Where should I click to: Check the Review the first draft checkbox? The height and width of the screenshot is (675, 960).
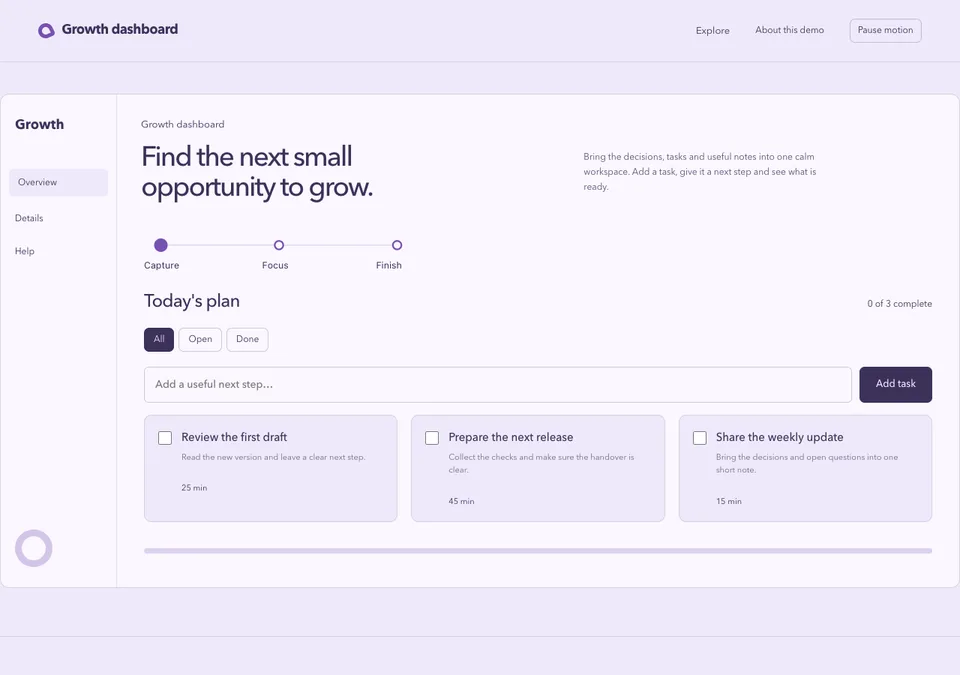pyautogui.click(x=165, y=437)
